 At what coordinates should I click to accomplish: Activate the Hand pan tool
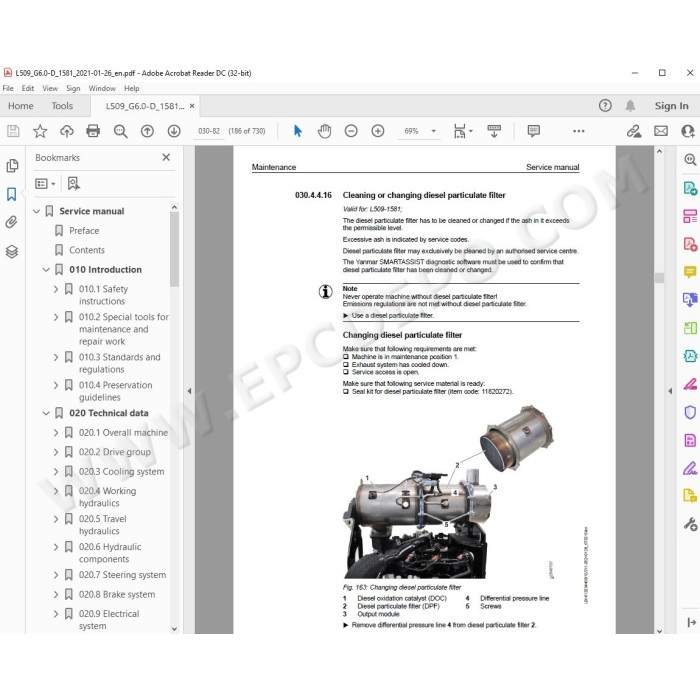[x=325, y=131]
